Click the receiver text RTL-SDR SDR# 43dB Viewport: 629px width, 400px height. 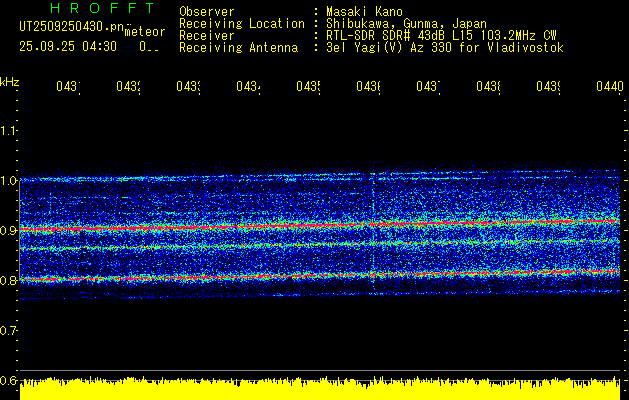[387, 36]
